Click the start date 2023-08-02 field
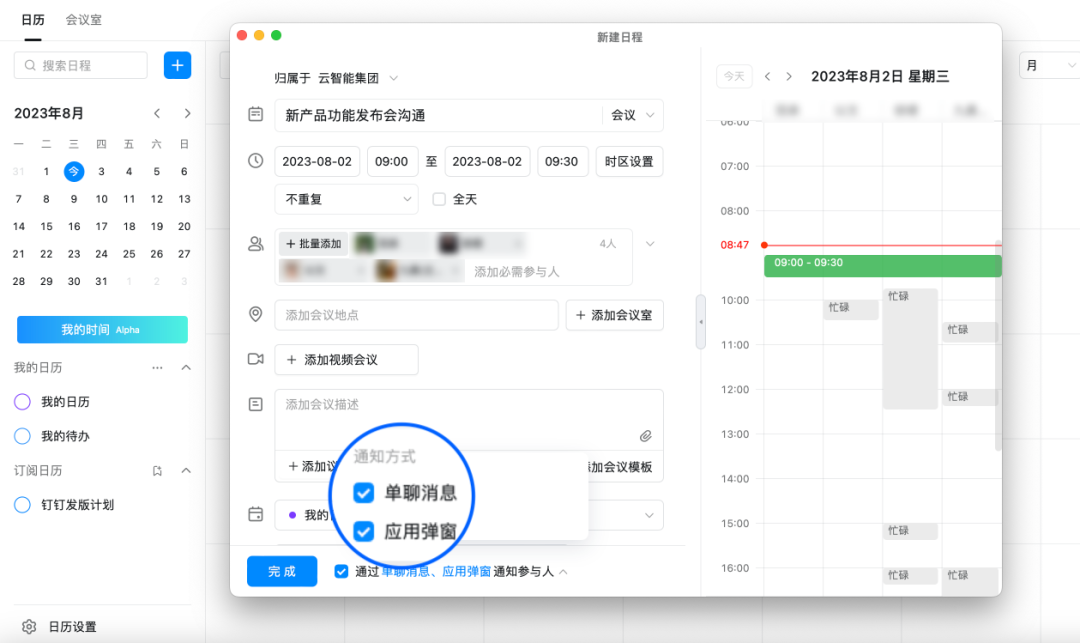The image size is (1080, 643). click(317, 162)
